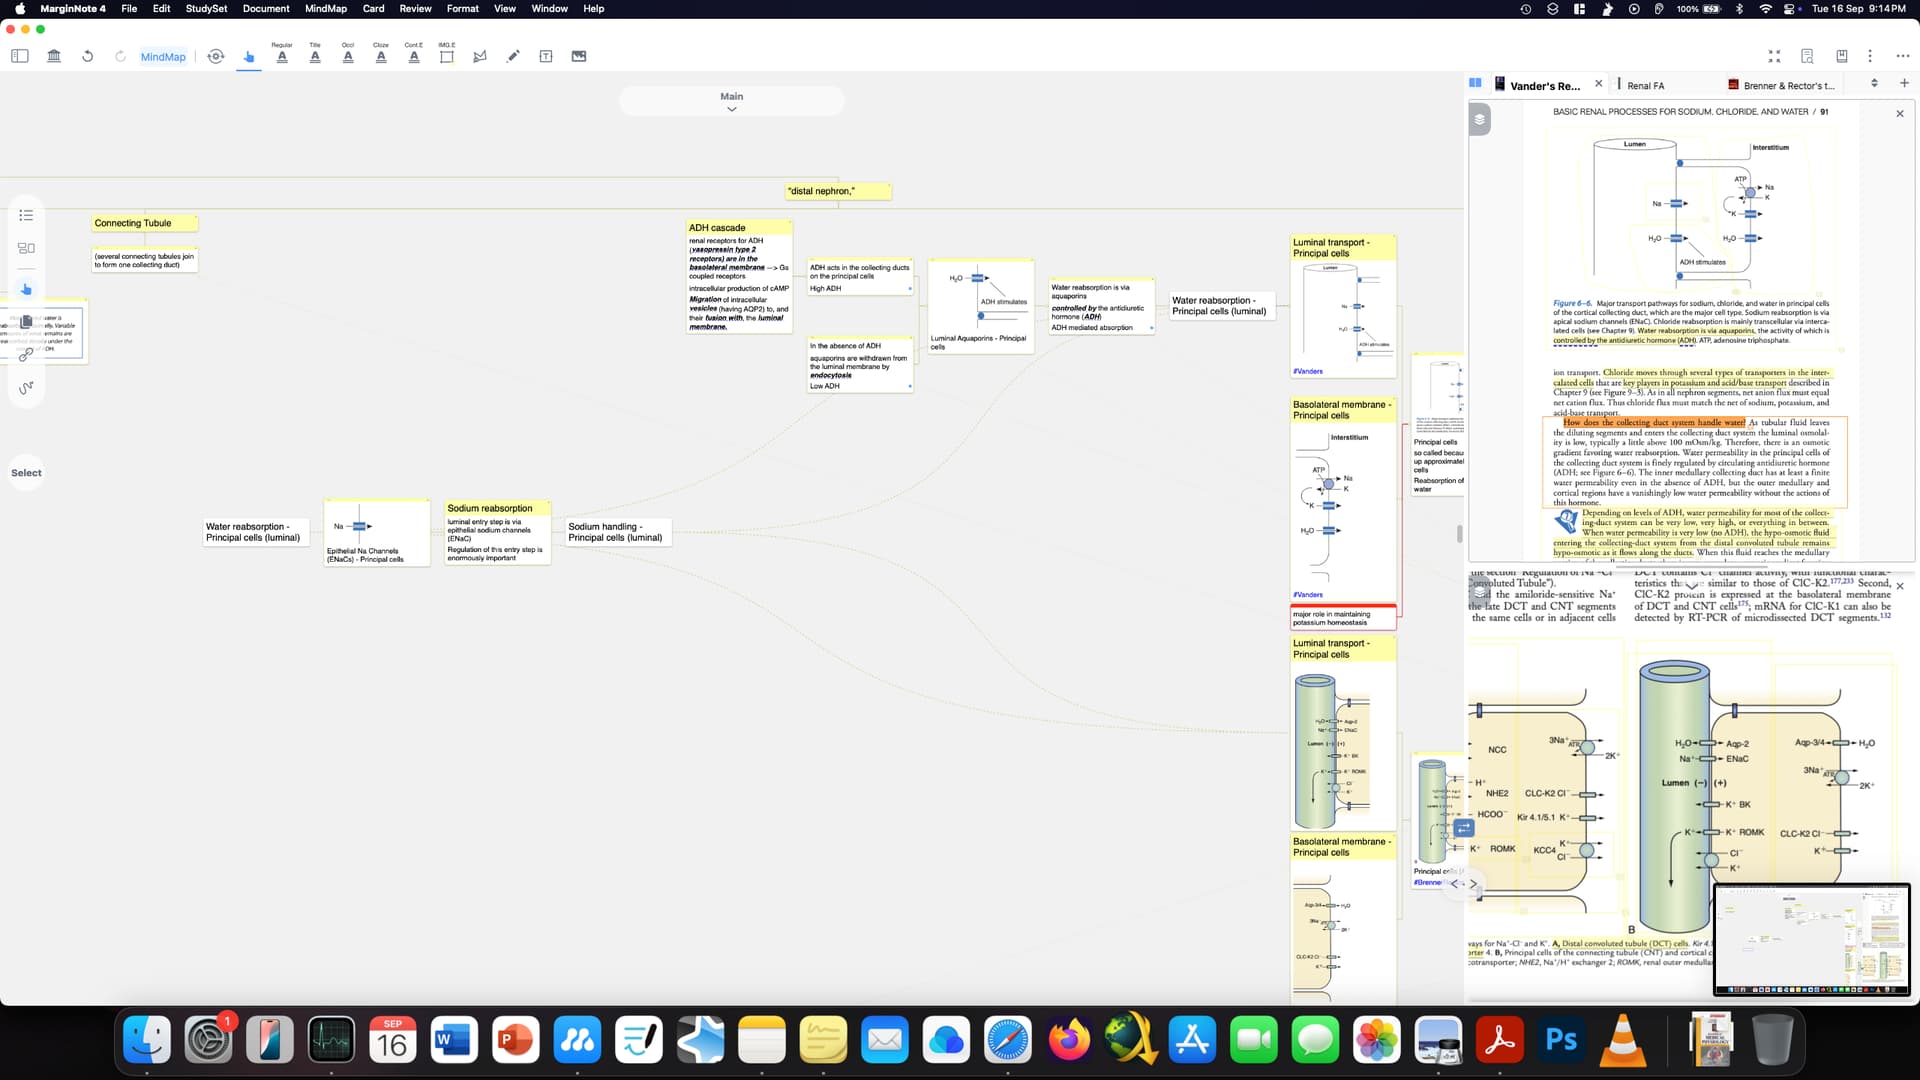Add a new document tab
This screenshot has height=1080, width=1920.
pyautogui.click(x=1904, y=84)
